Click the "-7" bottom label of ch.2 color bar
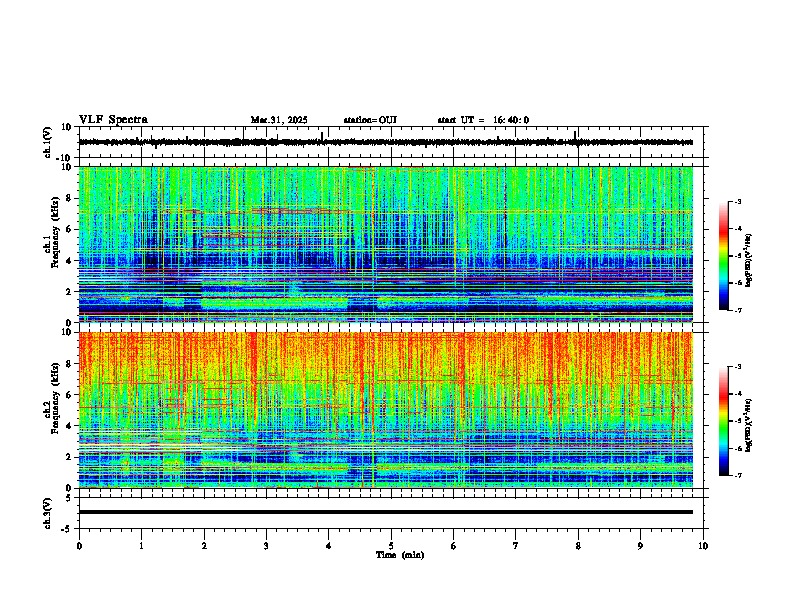The width and height of the screenshot is (792, 612). click(x=737, y=475)
